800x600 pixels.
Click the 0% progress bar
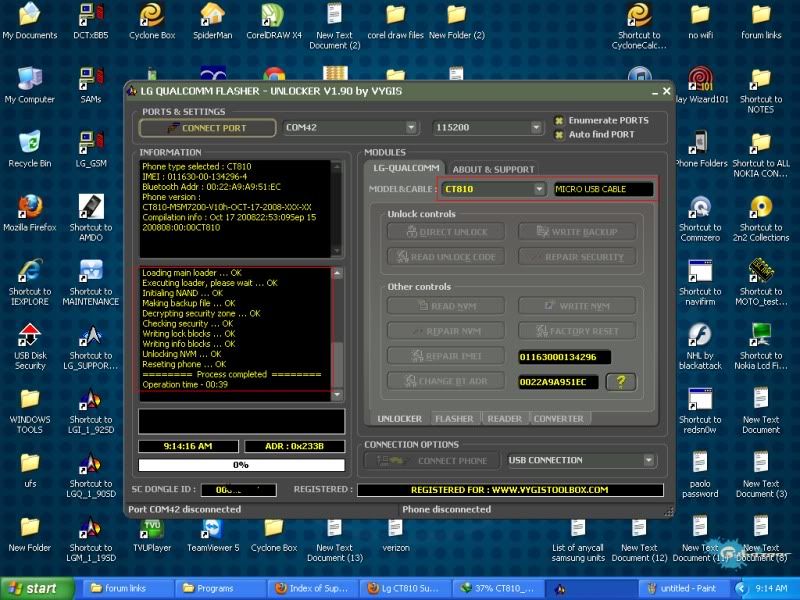click(241, 465)
